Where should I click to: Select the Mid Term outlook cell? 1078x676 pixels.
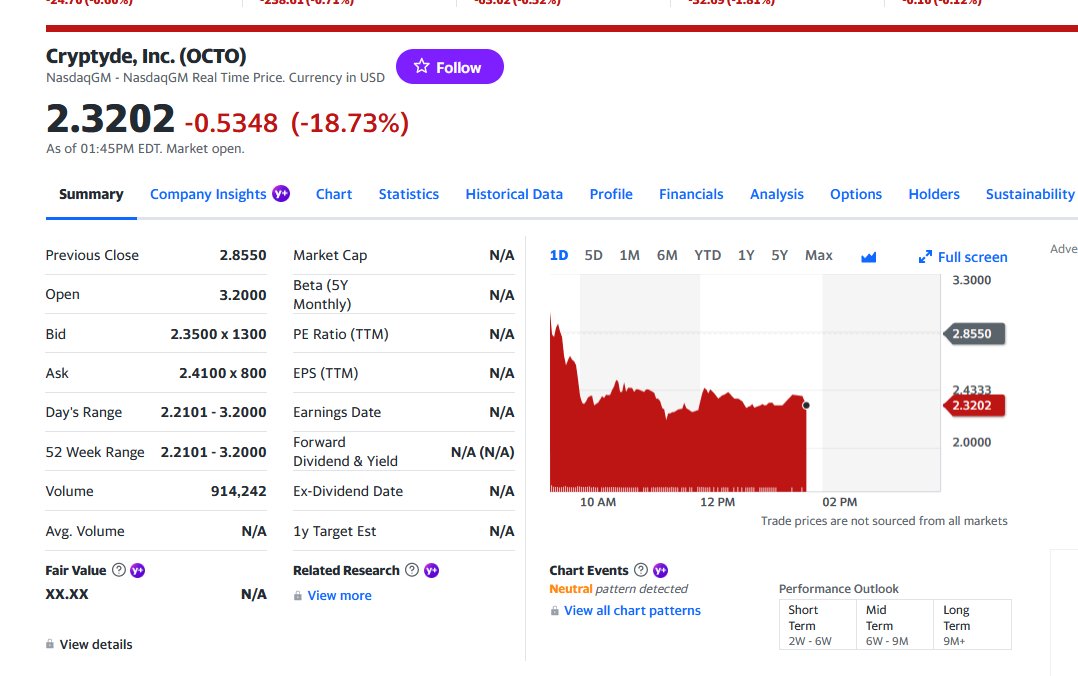point(895,624)
